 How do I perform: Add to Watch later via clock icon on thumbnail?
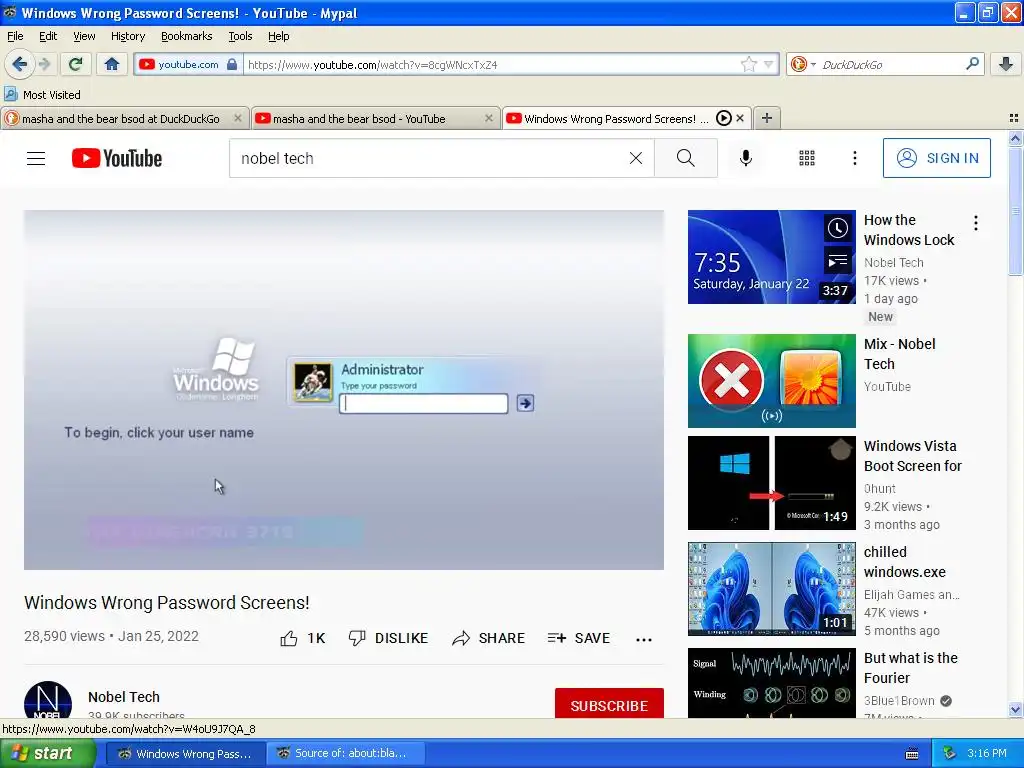[838, 228]
